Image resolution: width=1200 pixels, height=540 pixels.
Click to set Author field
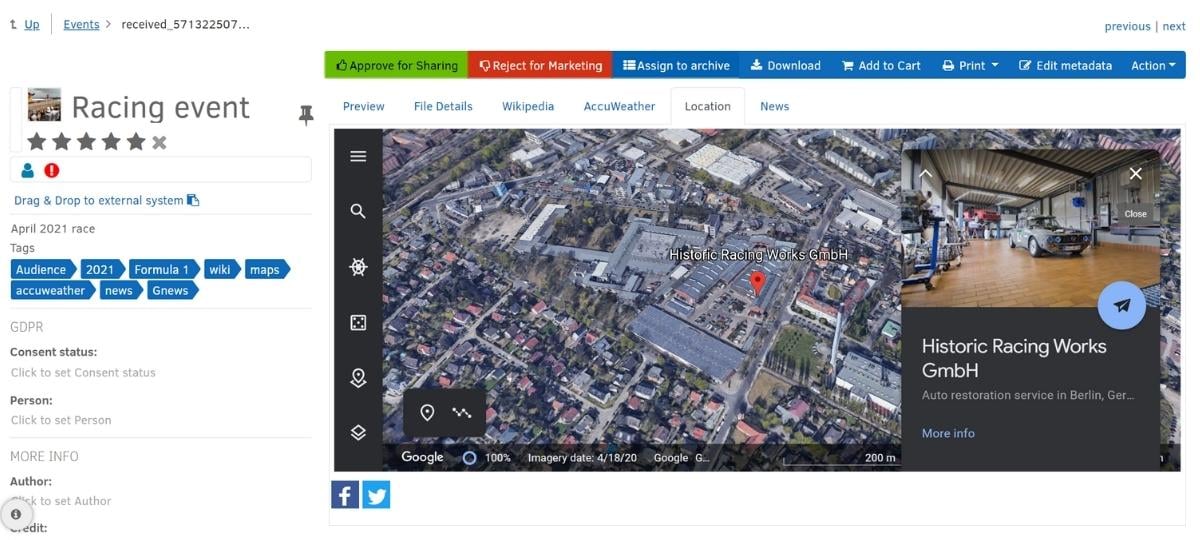(61, 501)
